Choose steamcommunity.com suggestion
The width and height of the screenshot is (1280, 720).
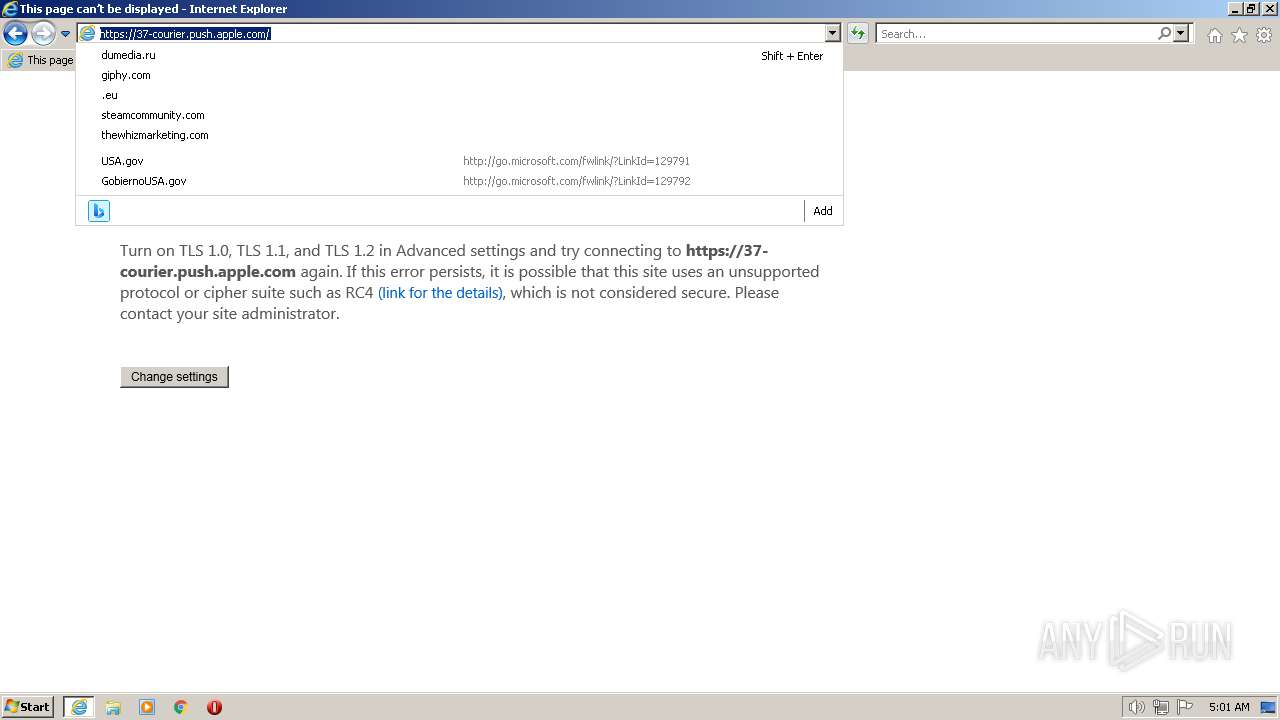[x=460, y=115]
